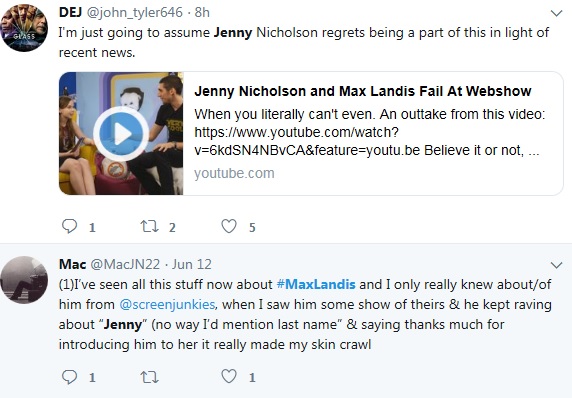Reply to Mac's tweet
The height and width of the screenshot is (398, 572).
coord(69,376)
